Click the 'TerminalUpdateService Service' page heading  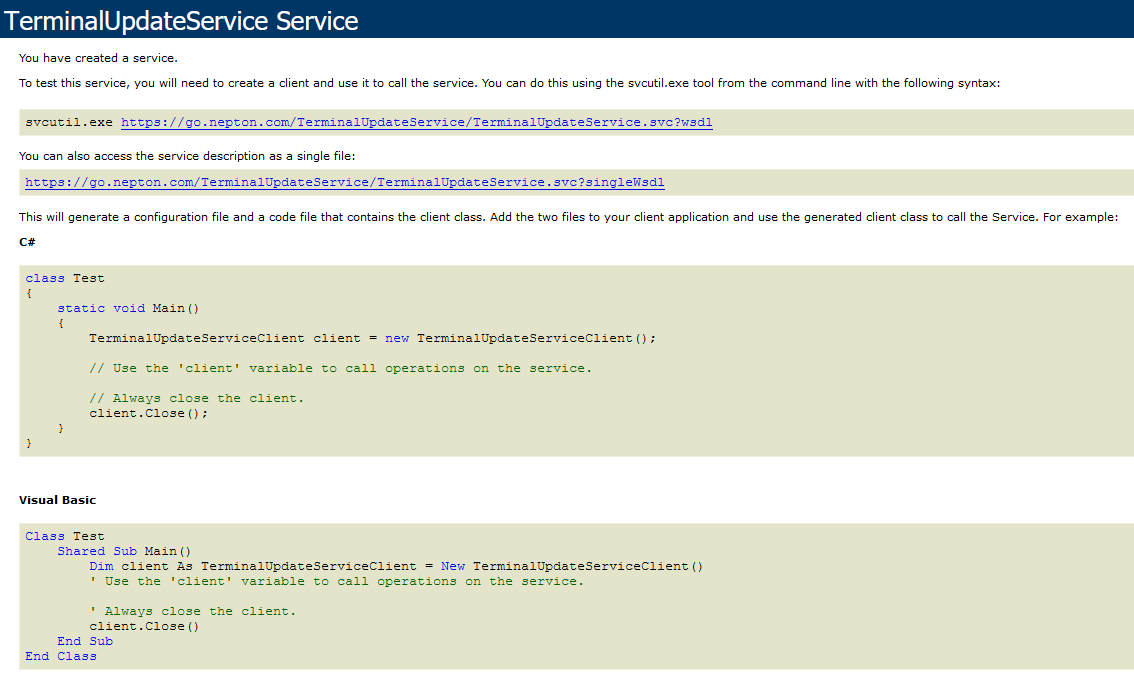[x=181, y=21]
